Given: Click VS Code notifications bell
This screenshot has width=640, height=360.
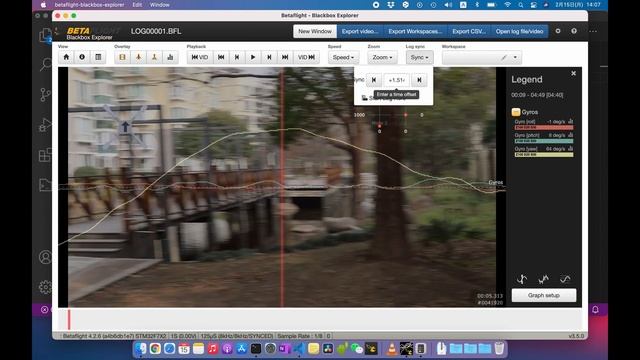Looking at the screenshot, I should [x=595, y=310].
